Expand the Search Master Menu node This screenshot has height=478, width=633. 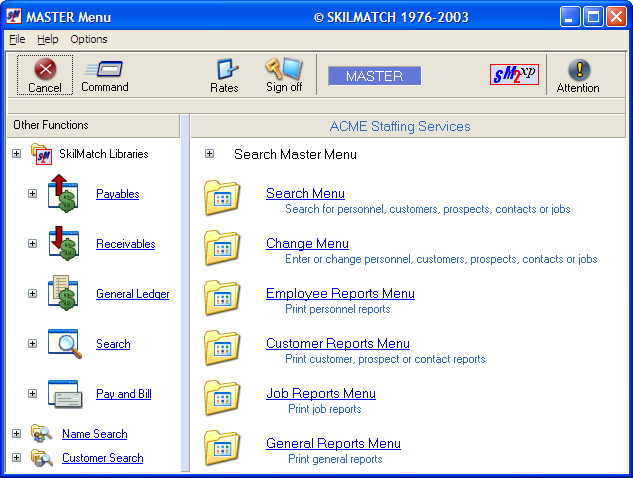pyautogui.click(x=209, y=154)
